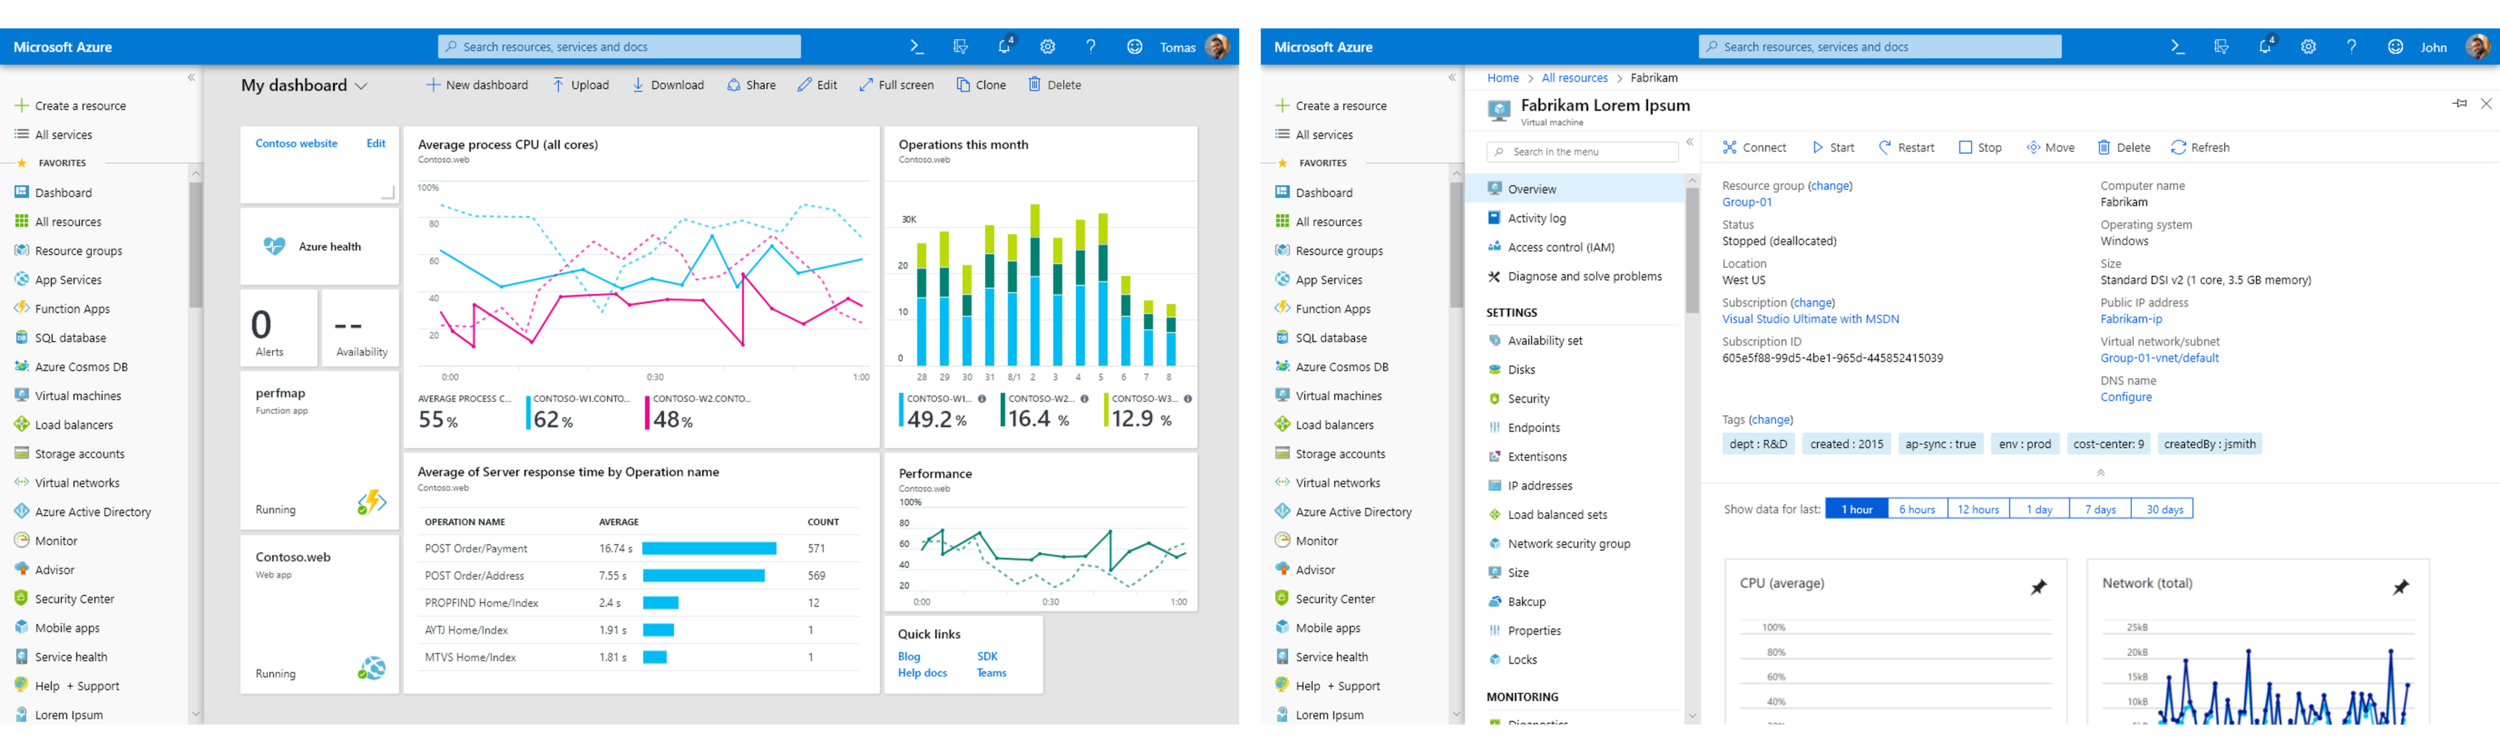Select the 30 days time range
2500x753 pixels.
coord(2164,509)
